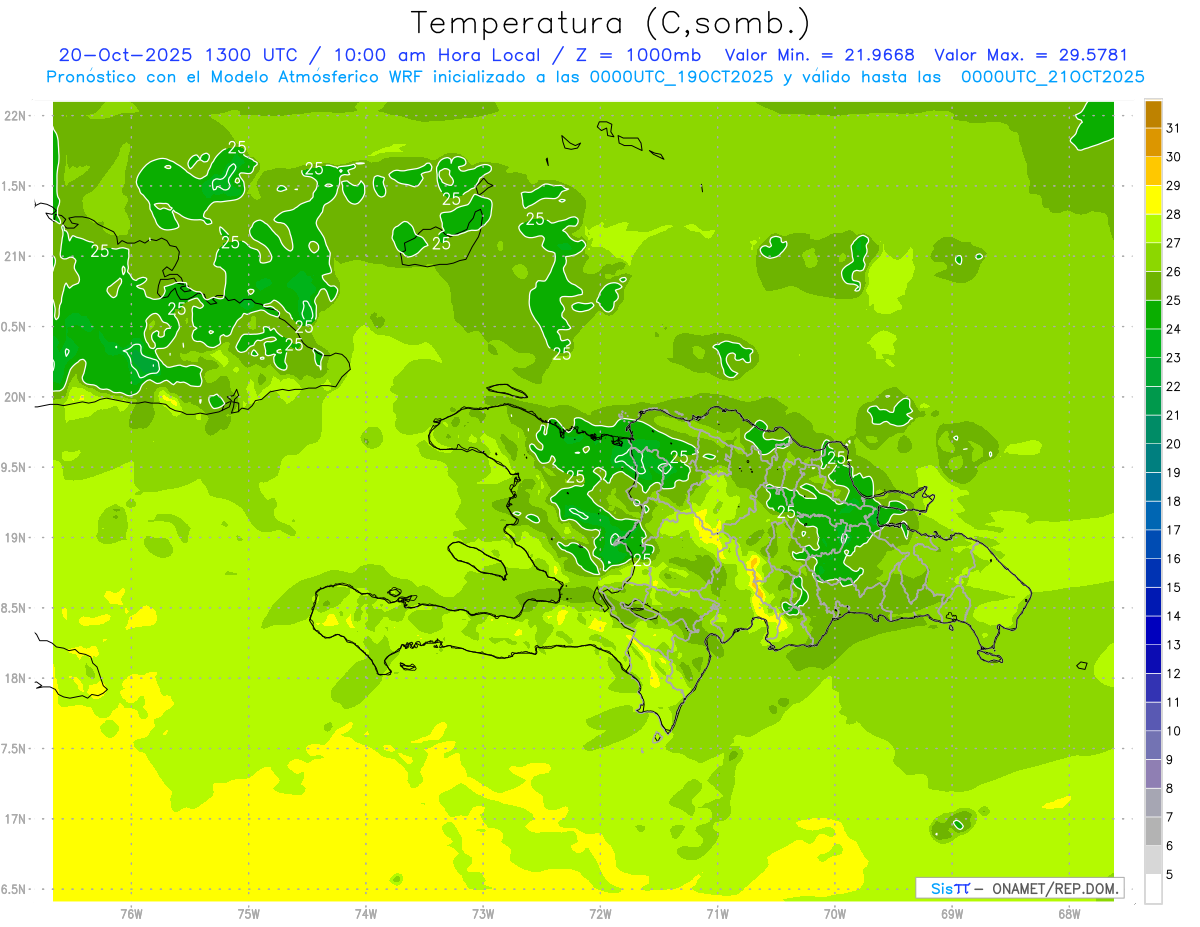Pick the yellow legend swatch between 28 and 29
This screenshot has height=927, width=1200.
point(1153,200)
